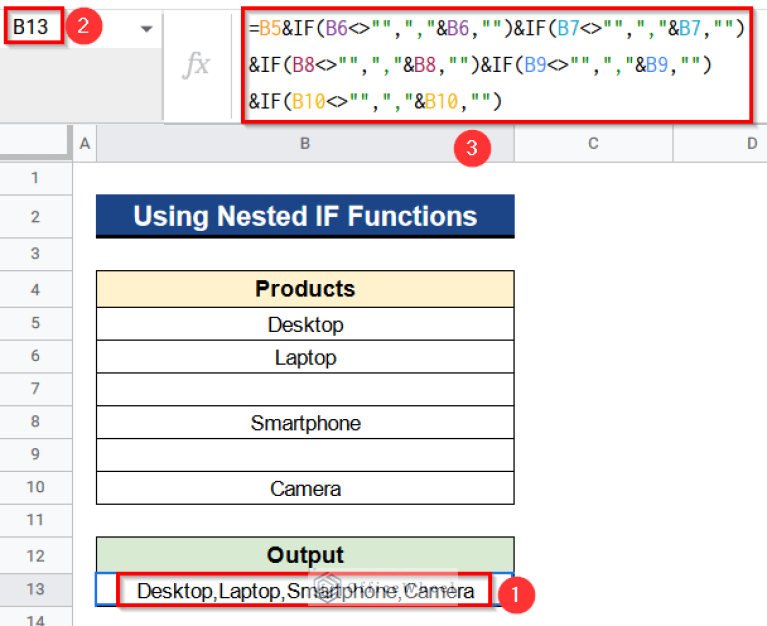
Task: Click the empty cell in row 7
Action: (x=305, y=390)
